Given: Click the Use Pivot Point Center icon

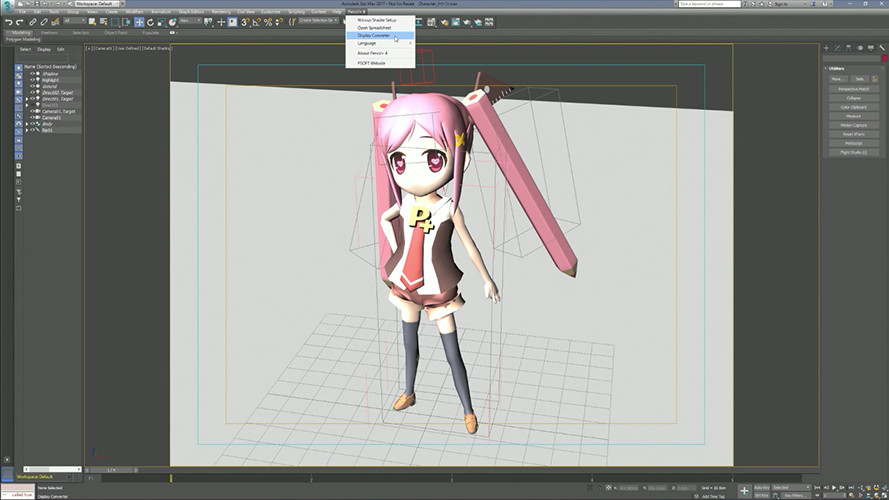Looking at the screenshot, I should coord(208,22).
